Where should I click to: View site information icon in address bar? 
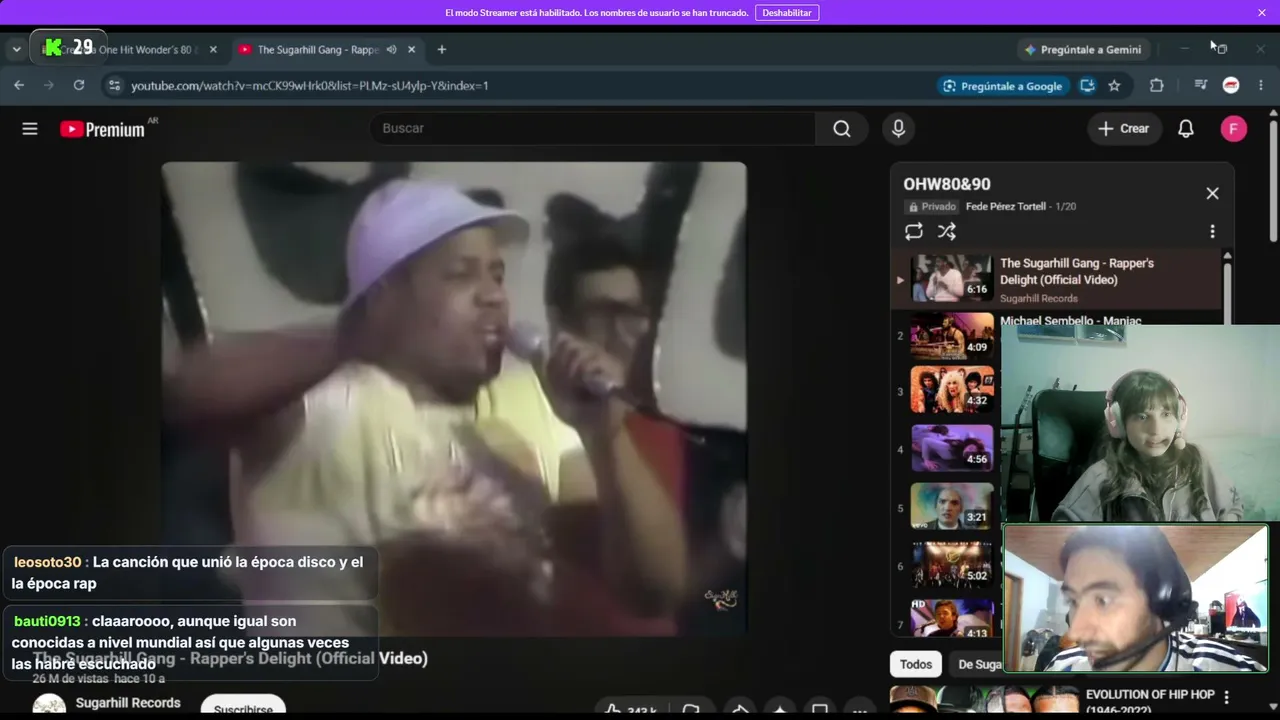point(114,86)
